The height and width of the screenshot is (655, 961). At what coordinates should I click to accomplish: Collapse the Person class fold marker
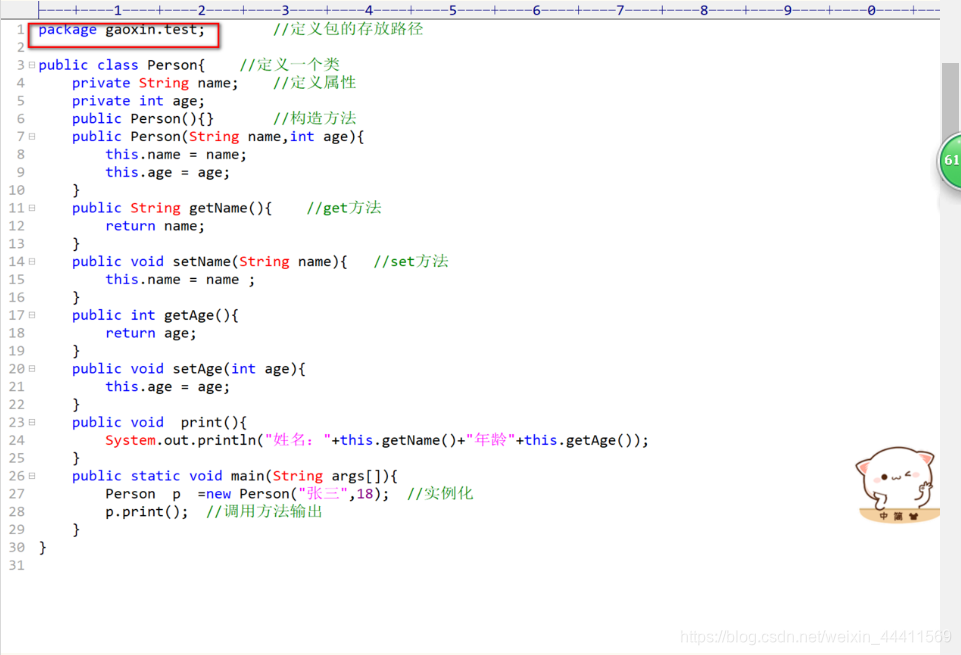[x=32, y=65]
